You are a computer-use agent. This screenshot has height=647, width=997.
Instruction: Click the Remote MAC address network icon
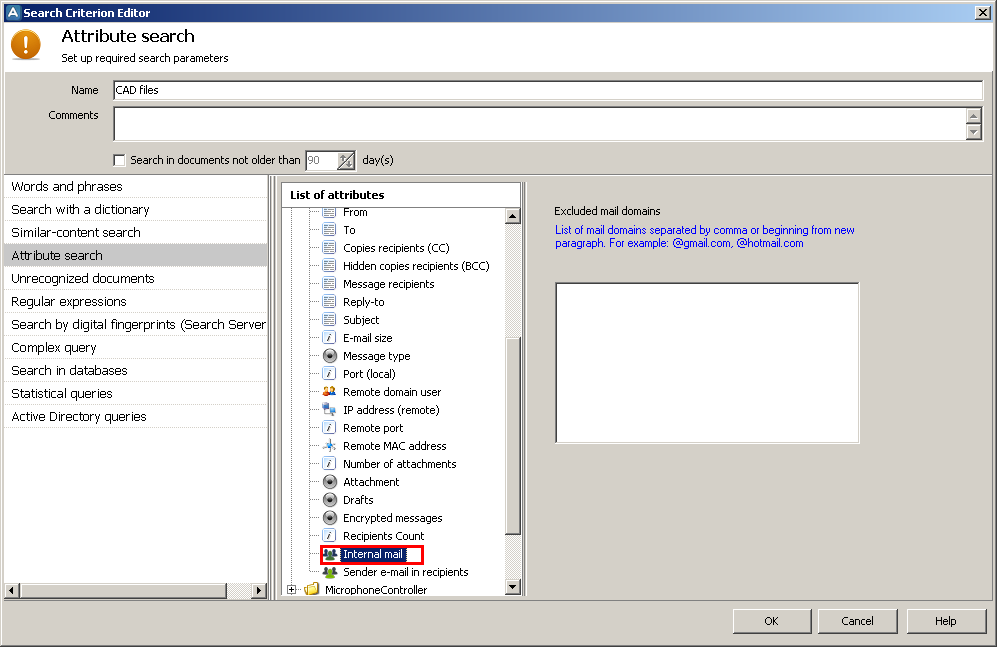pyautogui.click(x=329, y=446)
